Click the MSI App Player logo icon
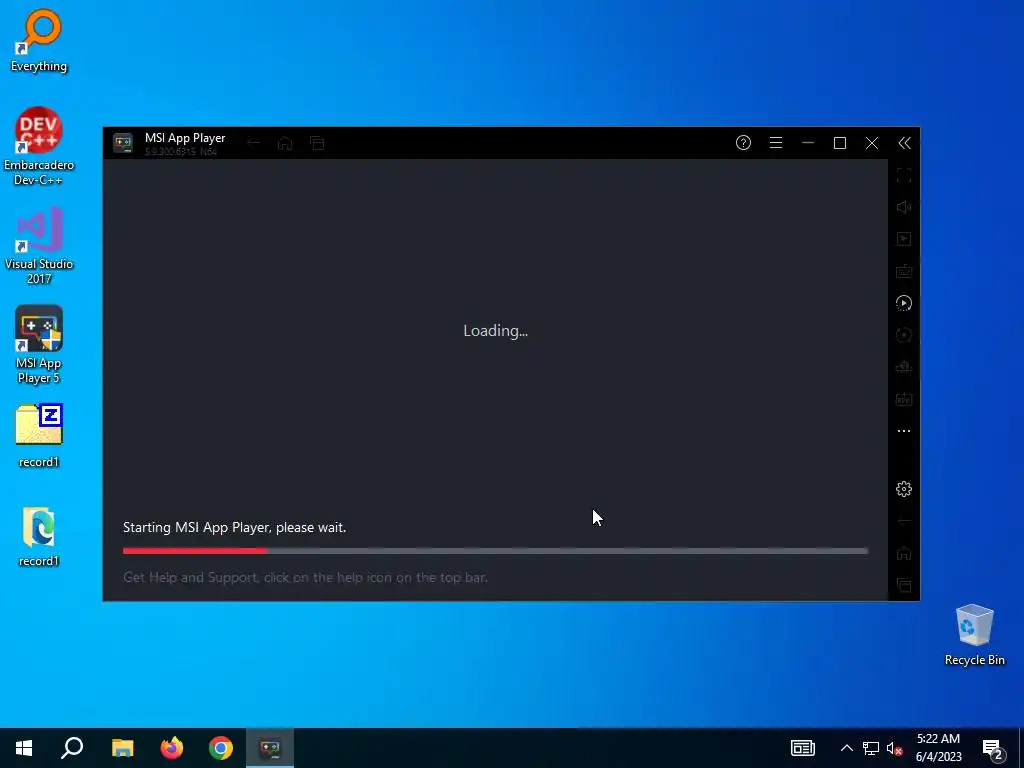 click(x=123, y=143)
